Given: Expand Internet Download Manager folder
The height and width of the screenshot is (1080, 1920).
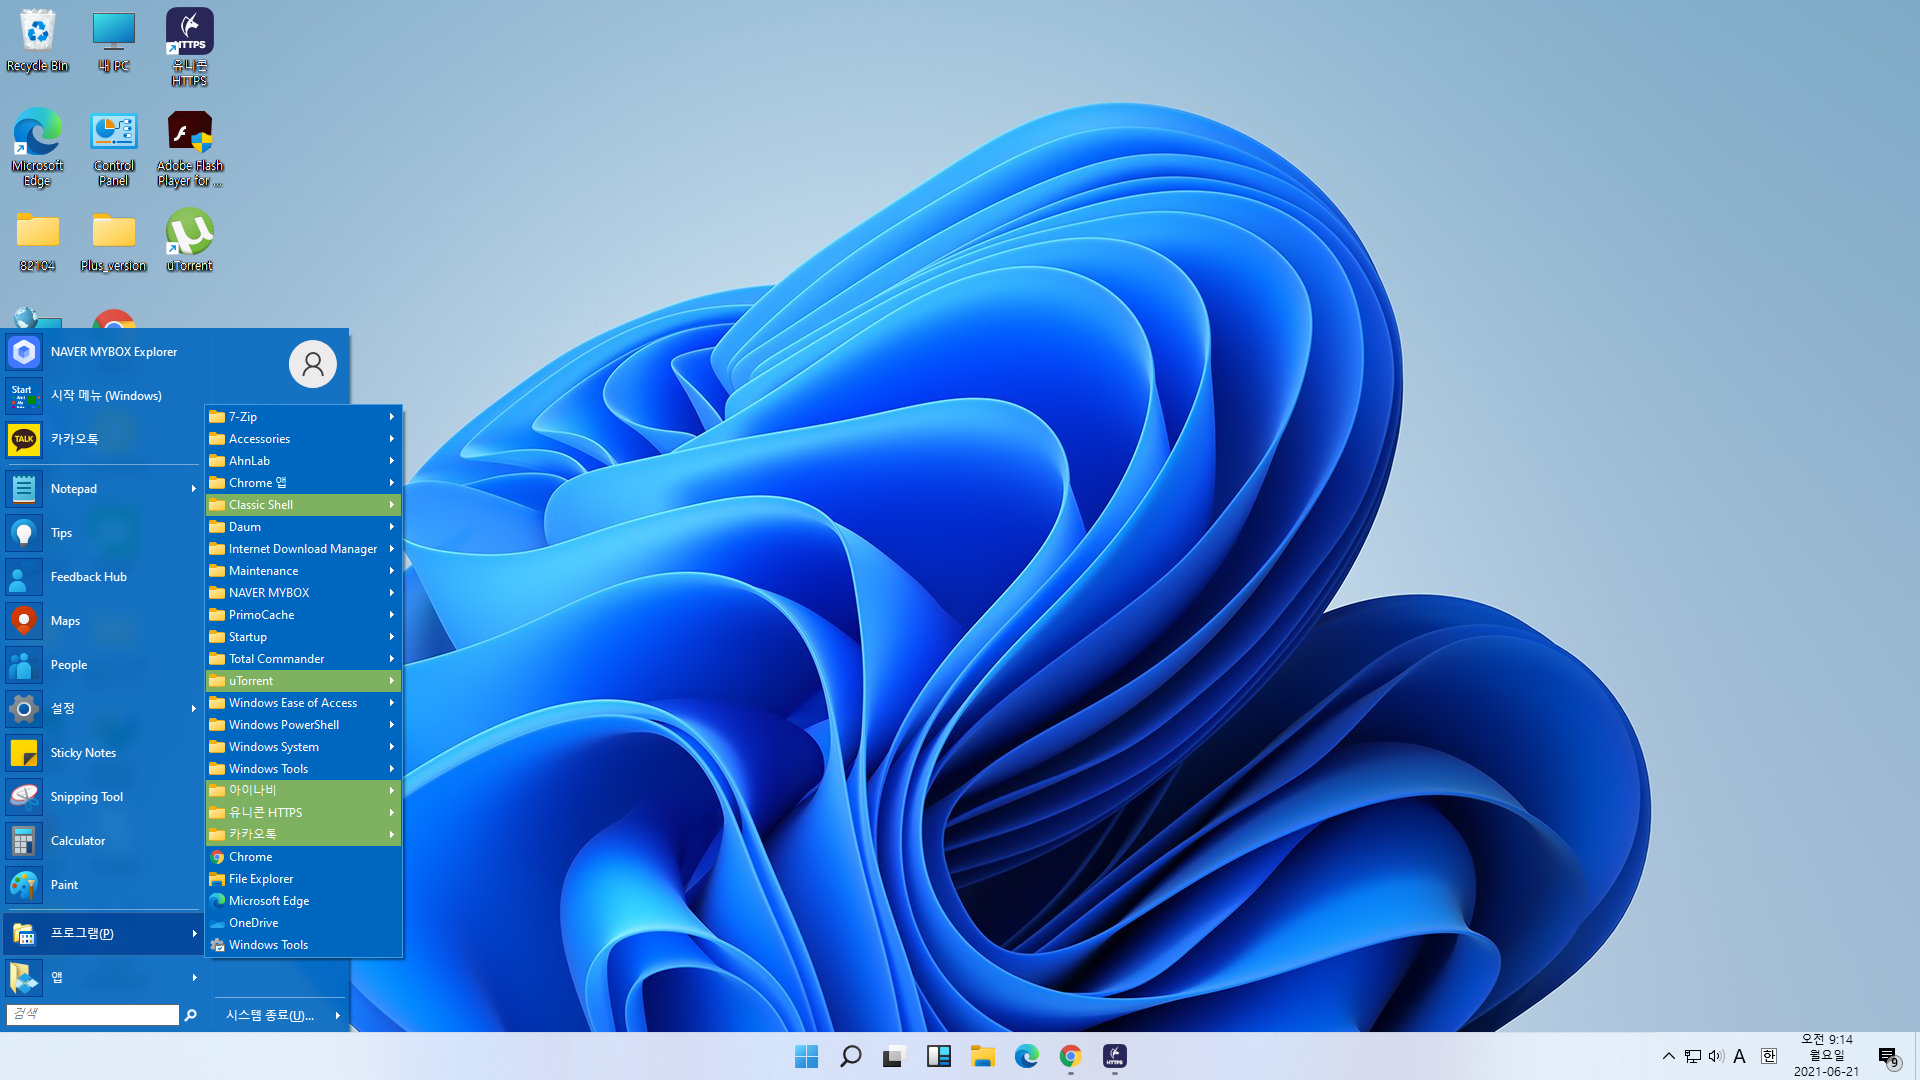Looking at the screenshot, I should point(303,549).
